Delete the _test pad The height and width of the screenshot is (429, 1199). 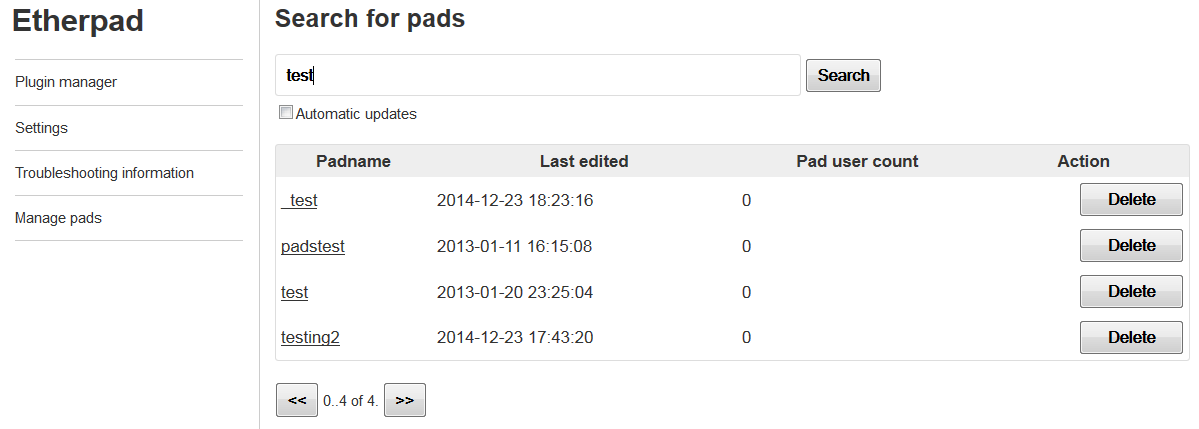(1131, 200)
